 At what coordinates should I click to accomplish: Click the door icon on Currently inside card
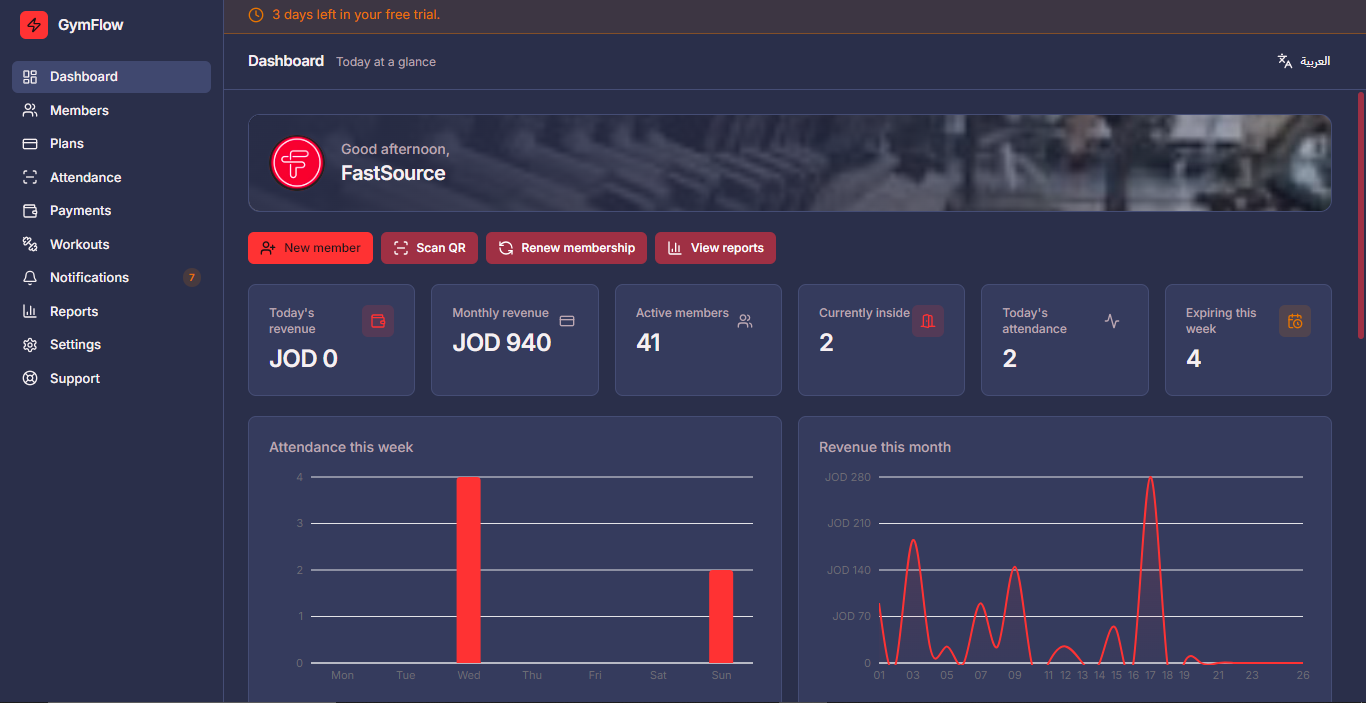(x=928, y=321)
